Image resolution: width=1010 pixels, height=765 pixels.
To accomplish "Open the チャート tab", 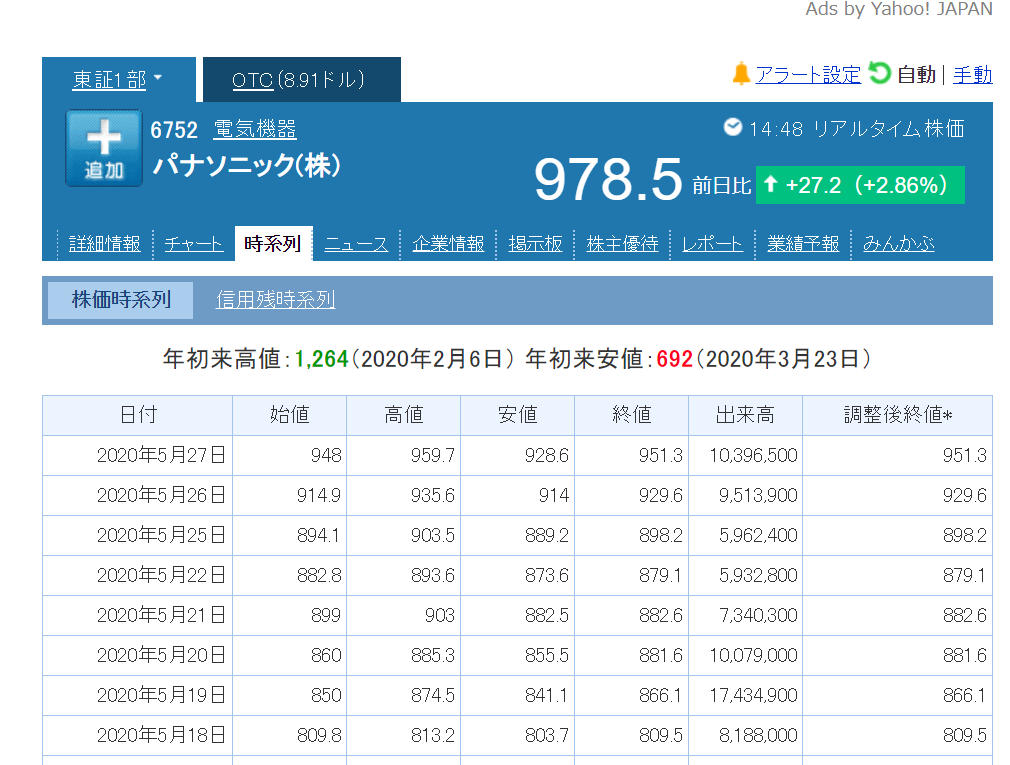I will [x=194, y=244].
